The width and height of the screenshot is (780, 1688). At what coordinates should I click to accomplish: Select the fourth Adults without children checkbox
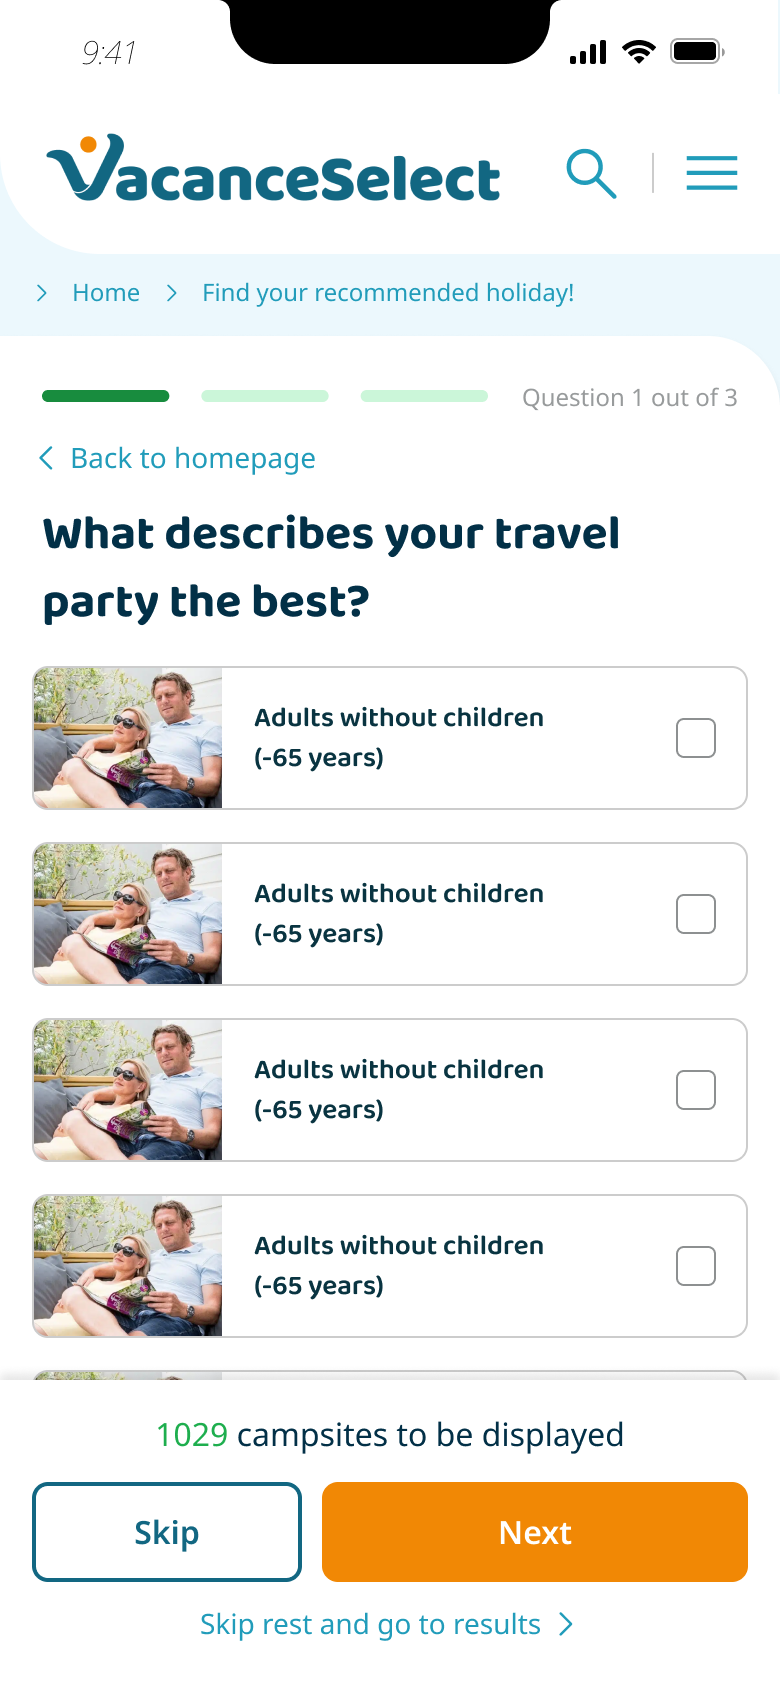point(696,1266)
